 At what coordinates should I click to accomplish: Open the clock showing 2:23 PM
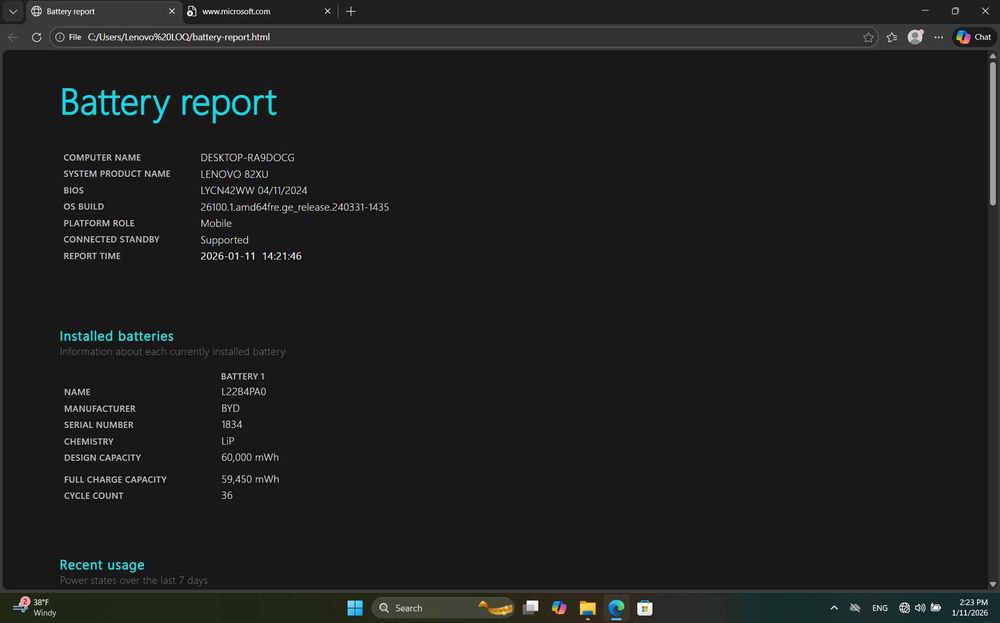tap(969, 607)
